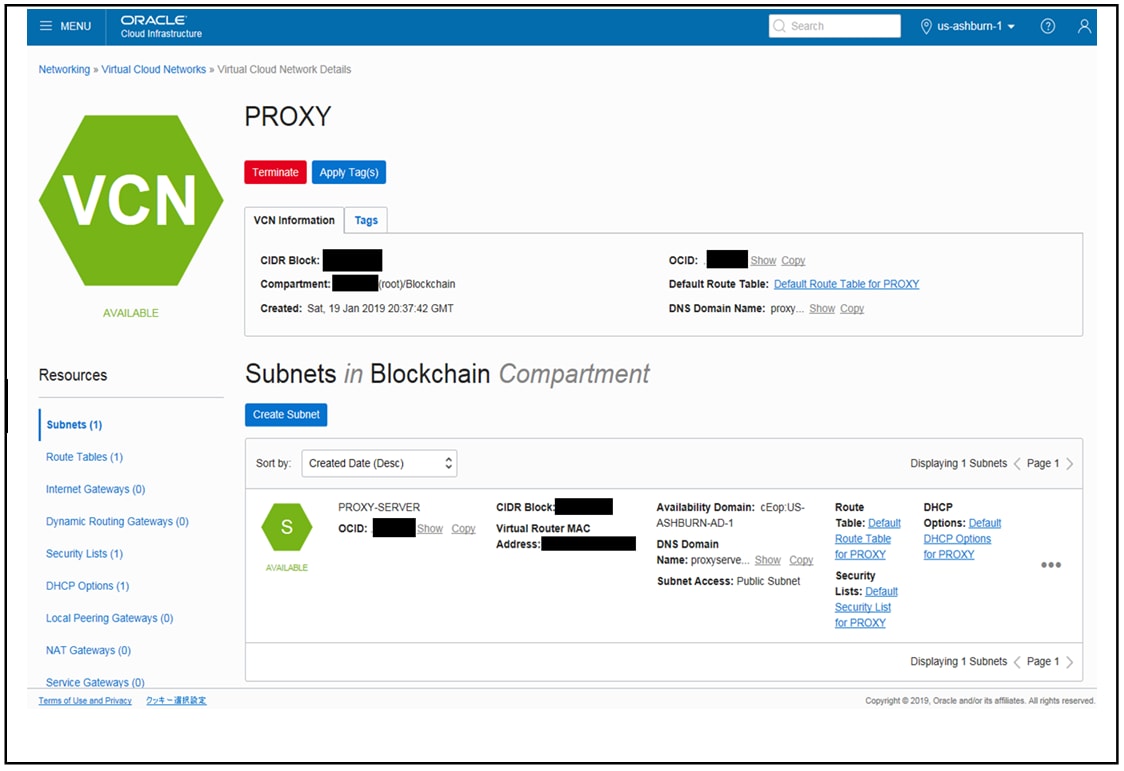Image resolution: width=1124 pixels, height=771 pixels.
Task: Select Route Tables (1) in Resources
Action: point(85,456)
